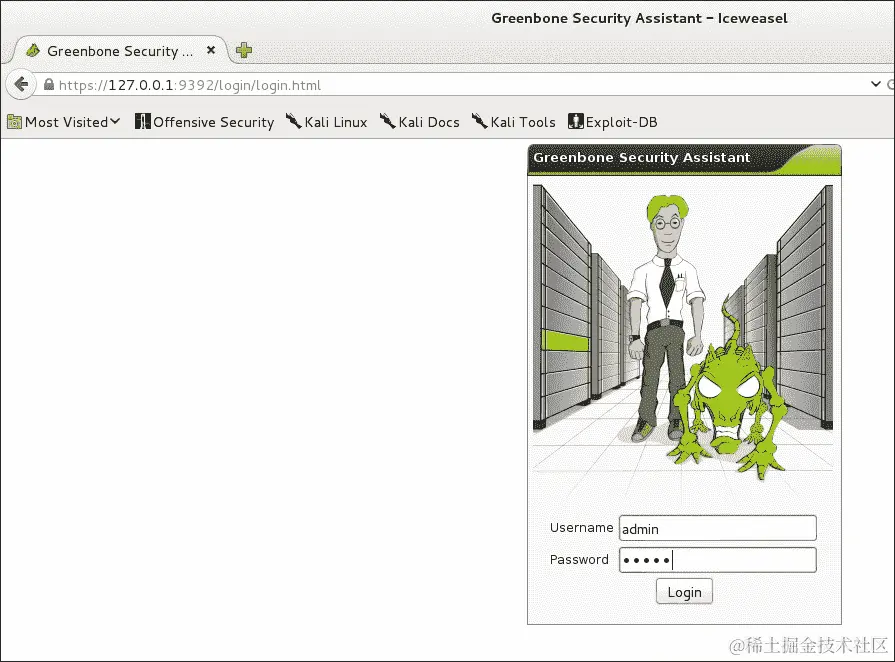Select the Greenbone Security browser tab
Screen dimensions: 895x662
point(119,50)
